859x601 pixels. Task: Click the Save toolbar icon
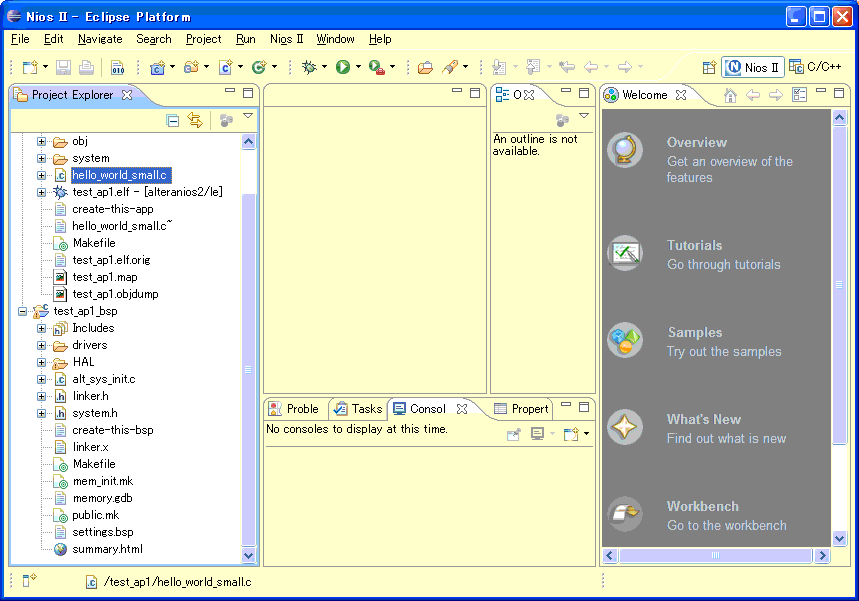click(64, 67)
